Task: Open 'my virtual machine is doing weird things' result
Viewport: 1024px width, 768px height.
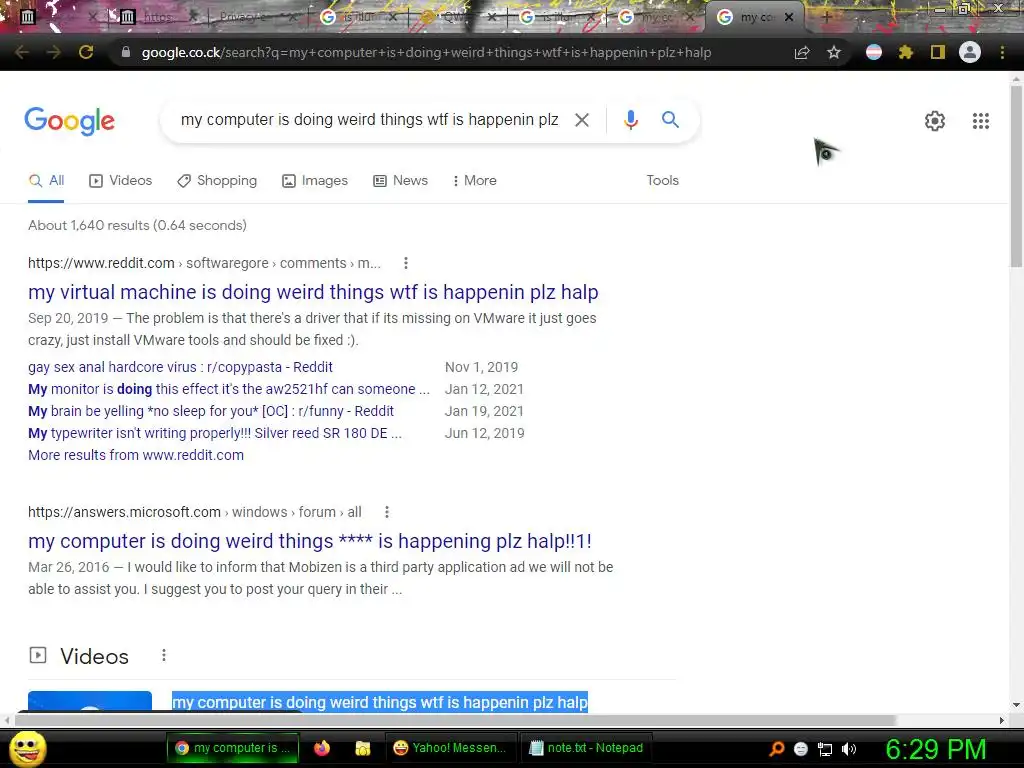Action: coord(313,292)
